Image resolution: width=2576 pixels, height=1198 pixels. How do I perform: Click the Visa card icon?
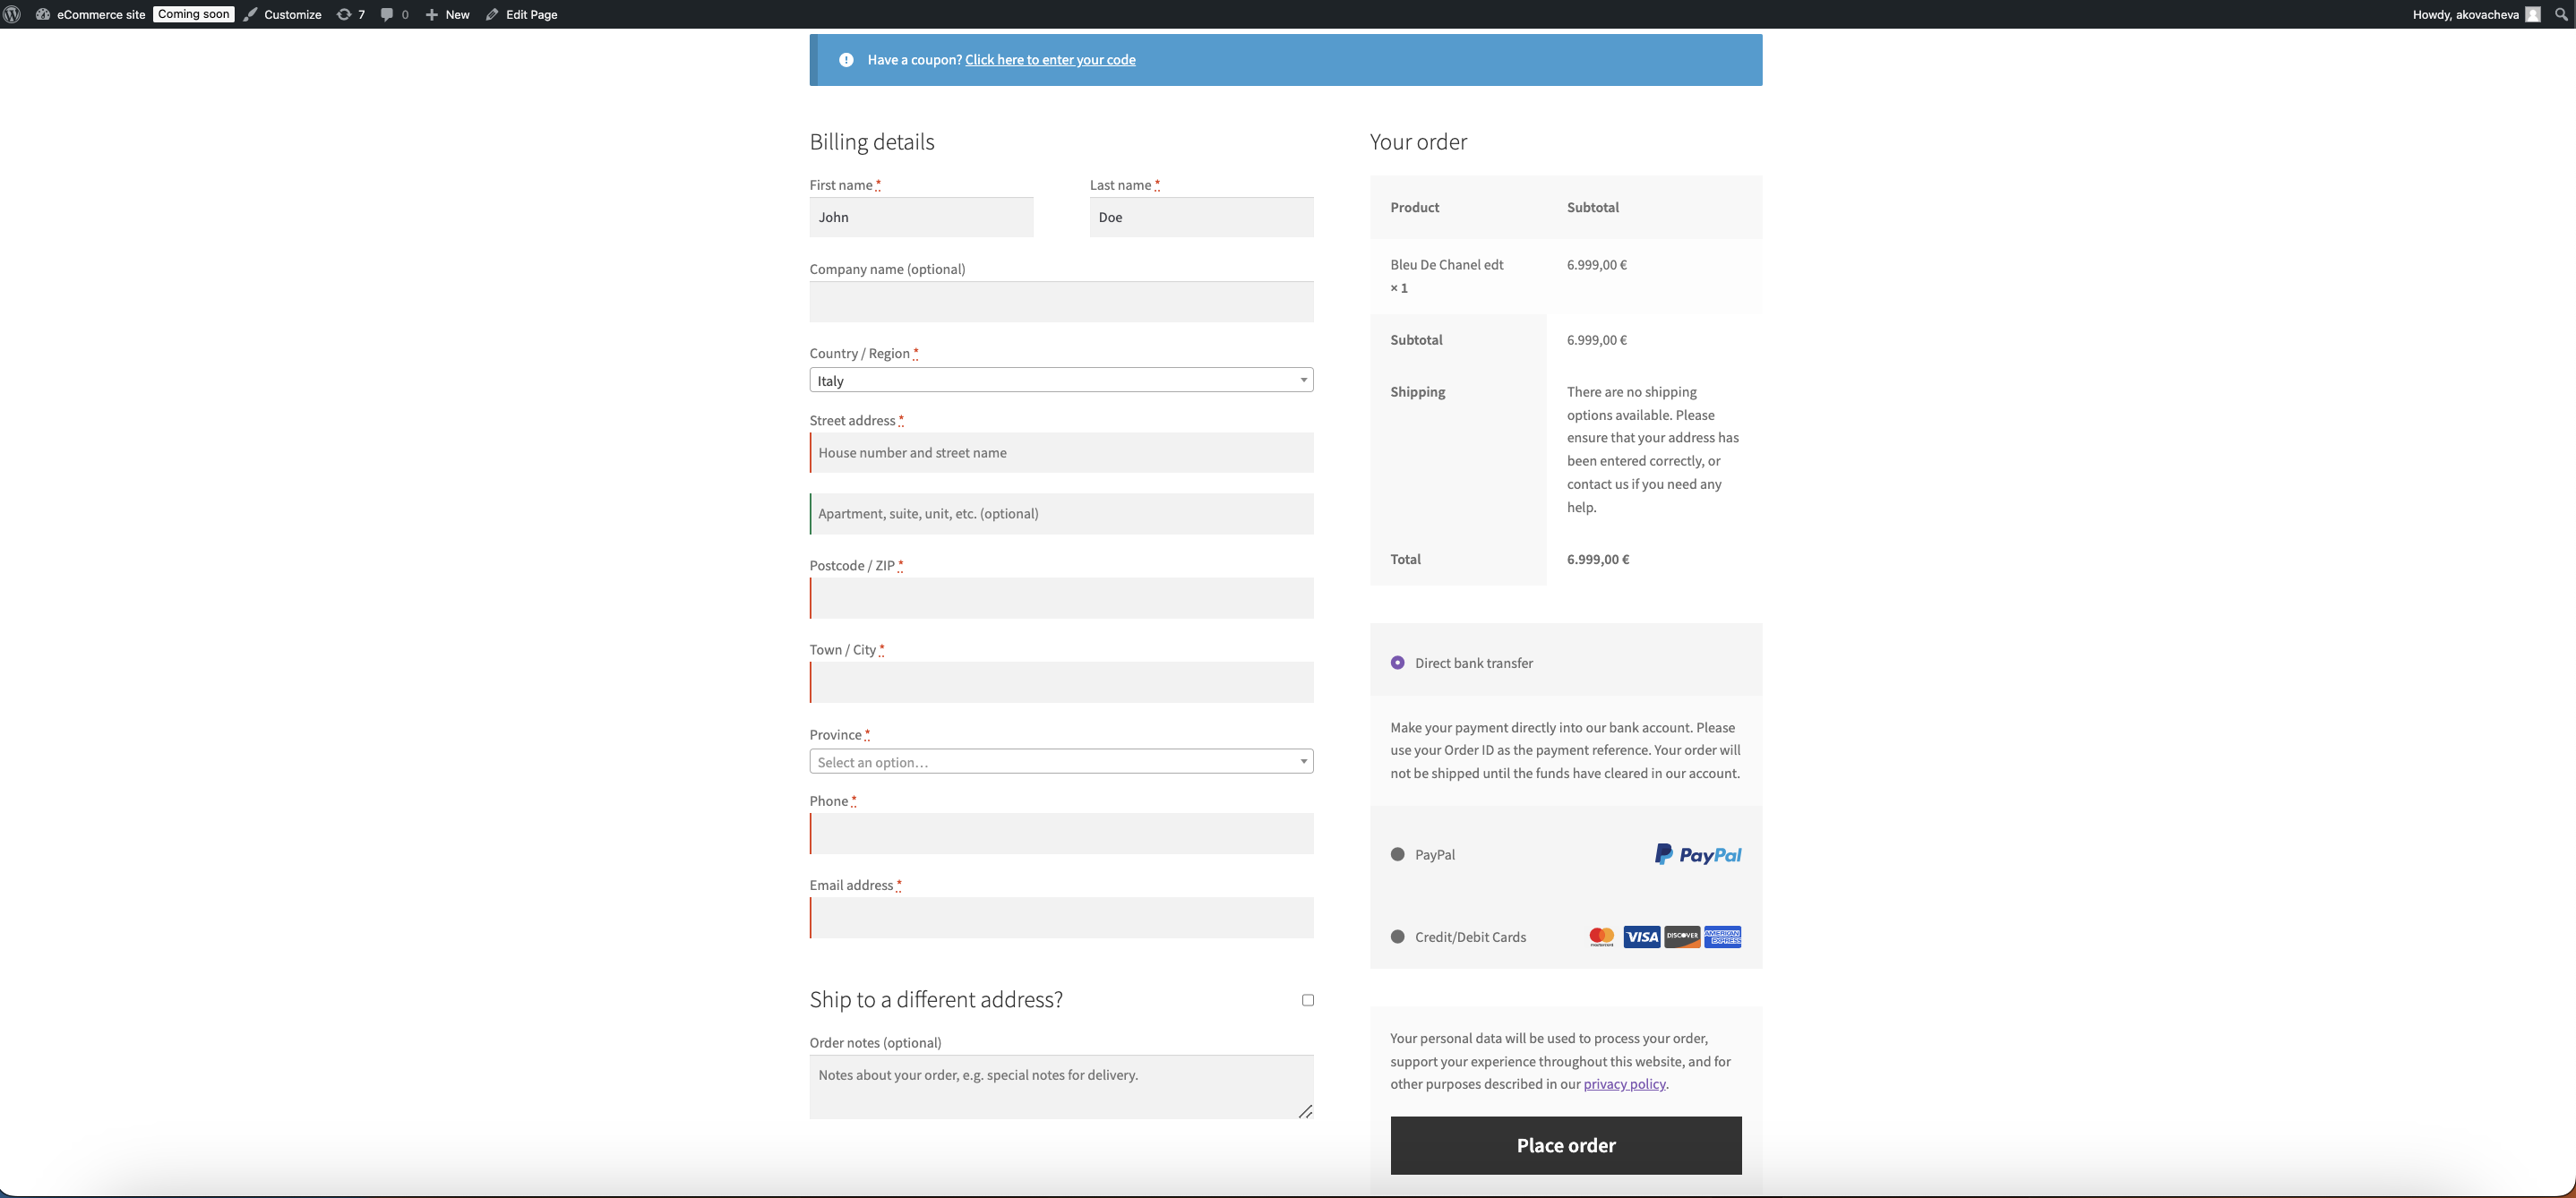(x=1641, y=937)
